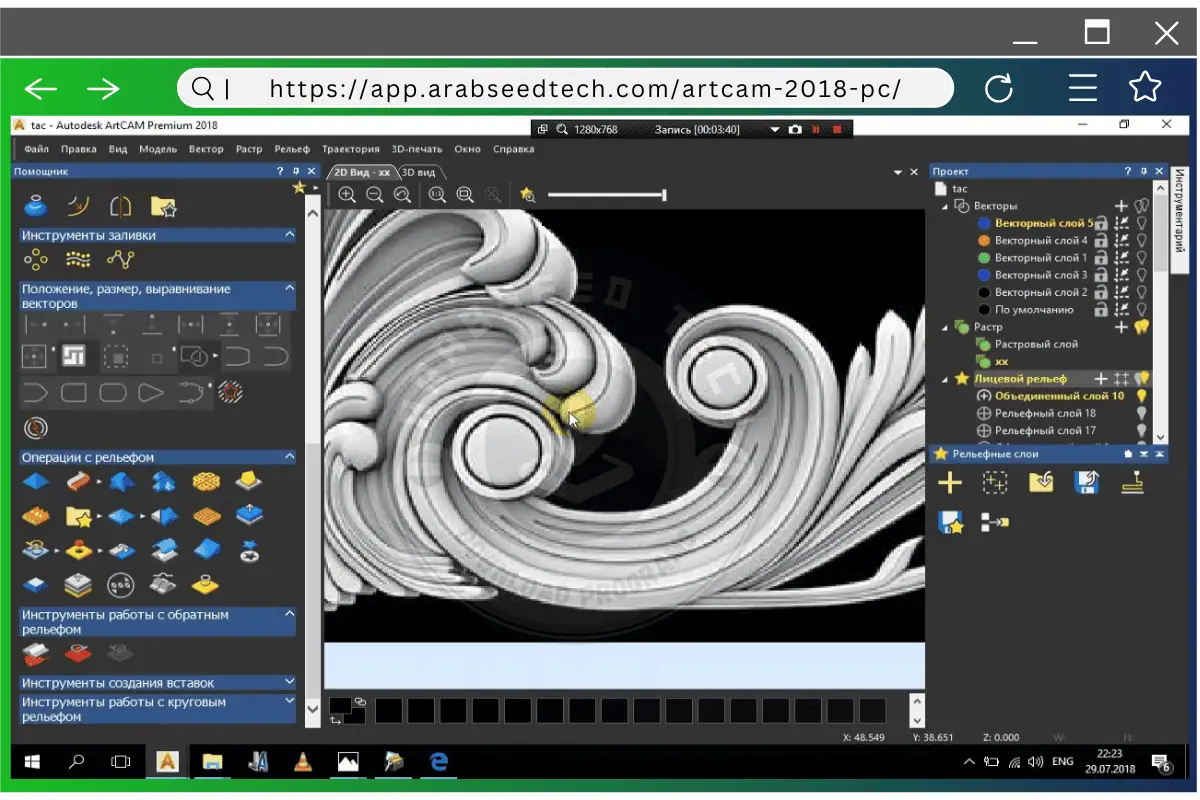The image size is (1200, 800).
Task: Collapse the Инструменты заливки section
Action: point(290,235)
